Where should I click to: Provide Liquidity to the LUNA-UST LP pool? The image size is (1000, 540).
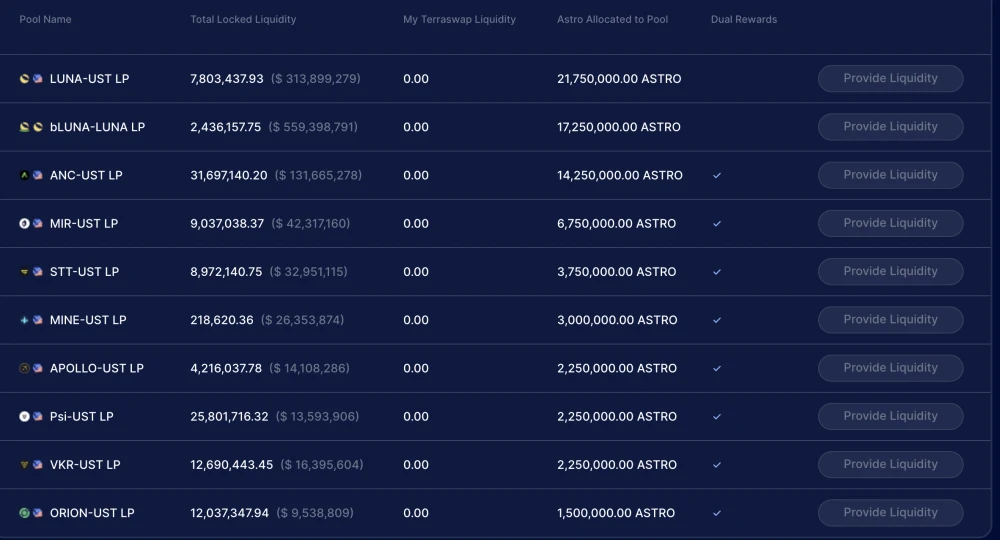pyautogui.click(x=890, y=78)
